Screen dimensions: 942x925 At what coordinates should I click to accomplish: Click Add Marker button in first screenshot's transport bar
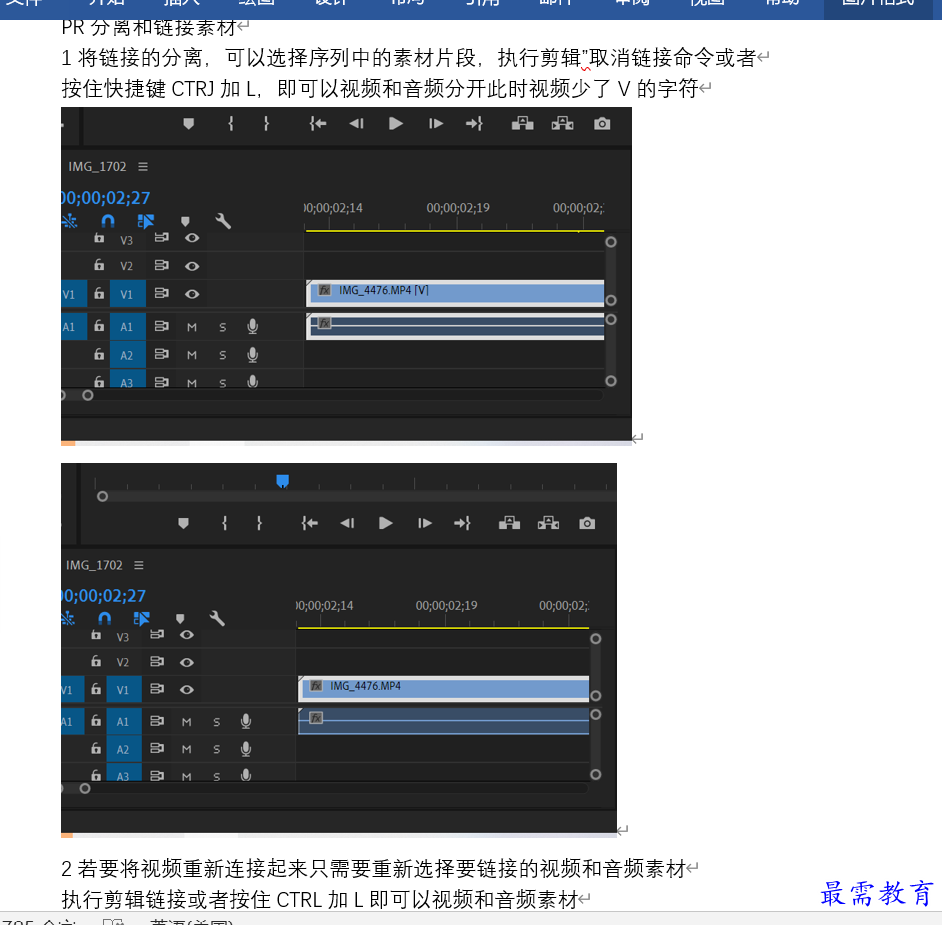[189, 124]
